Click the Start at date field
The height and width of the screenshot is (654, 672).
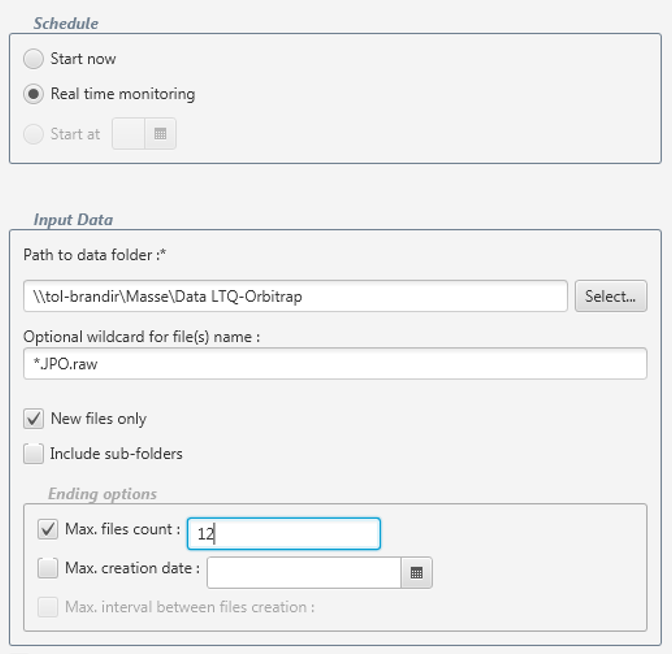pos(128,134)
